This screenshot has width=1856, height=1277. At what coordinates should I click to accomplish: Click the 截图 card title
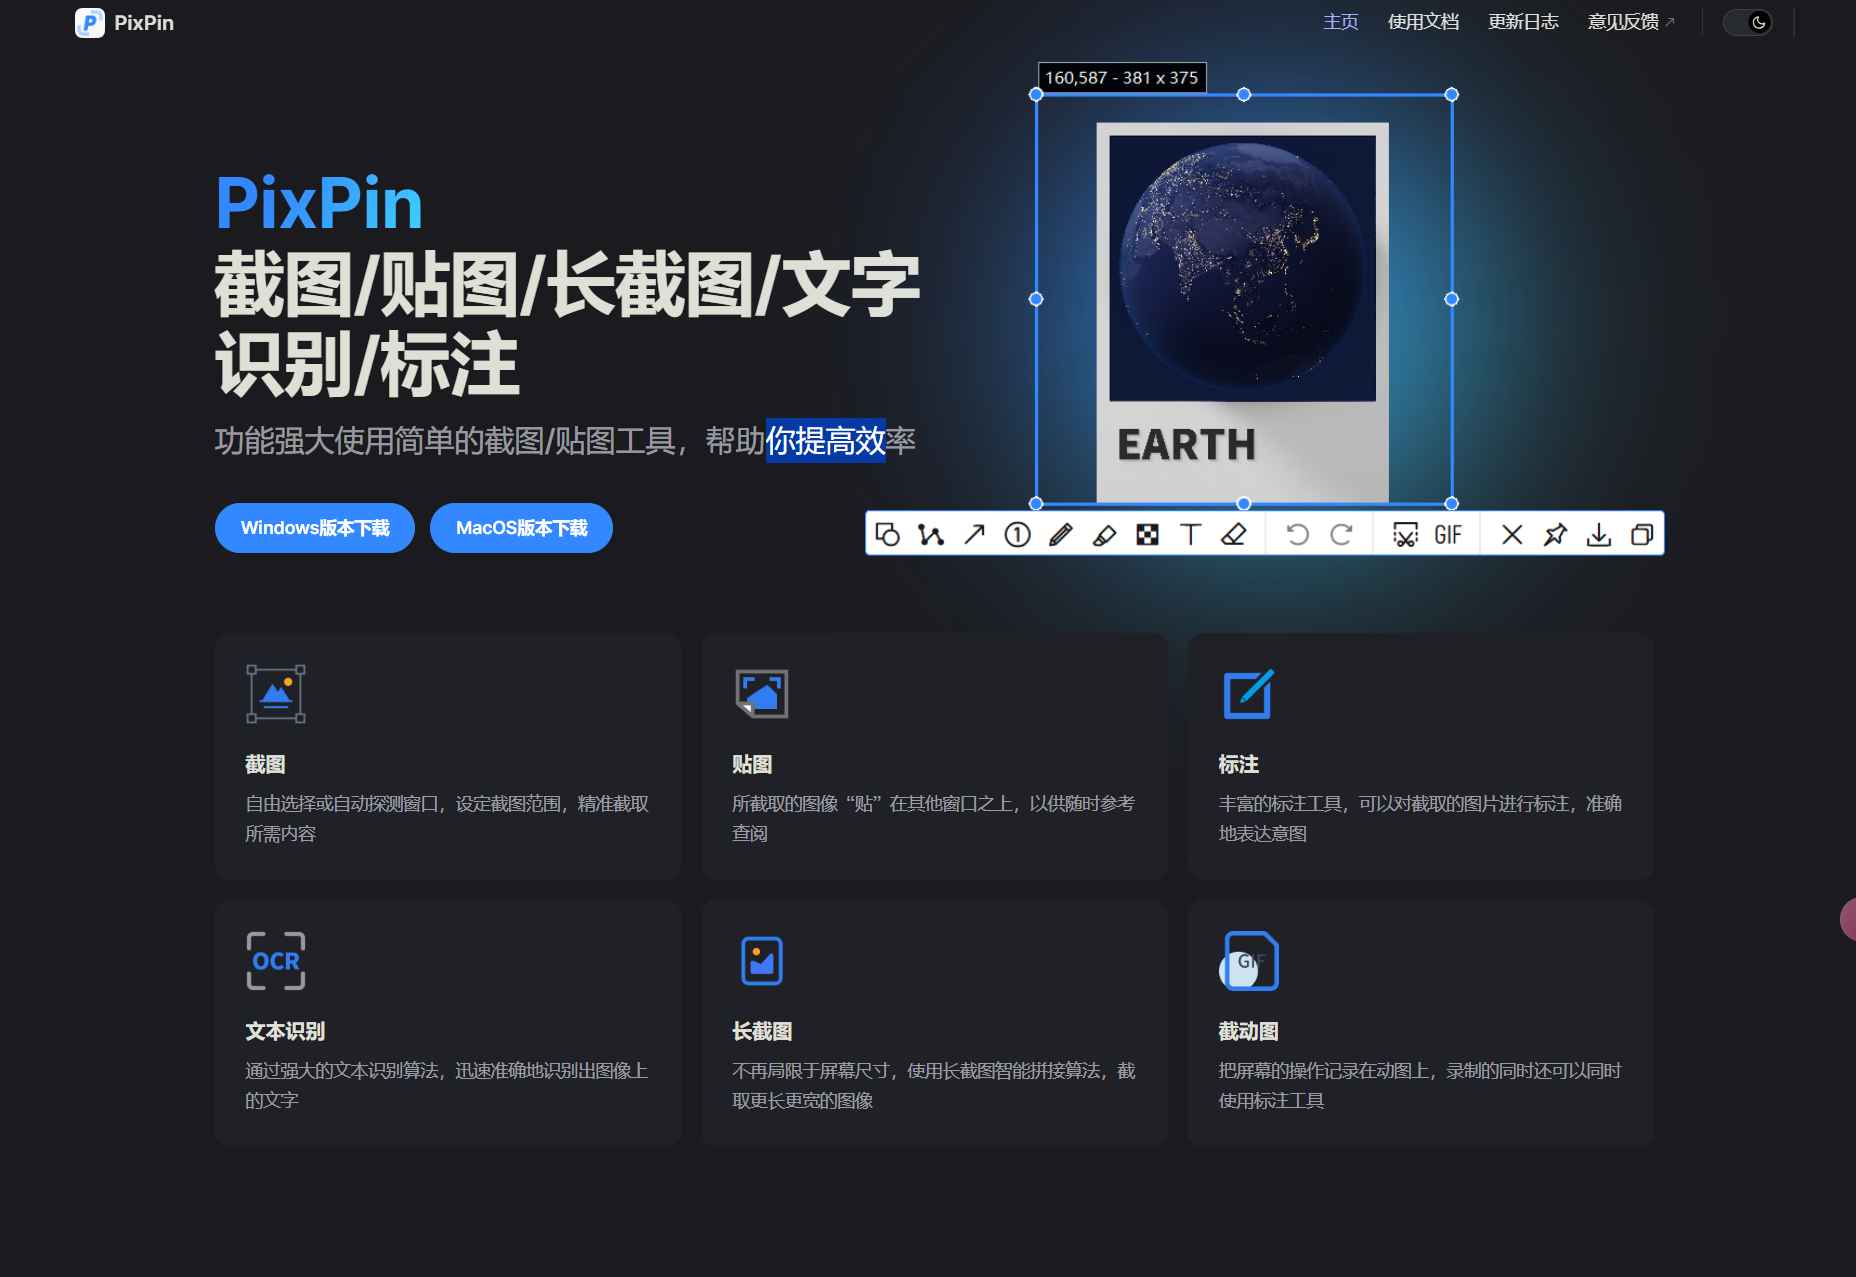[x=265, y=764]
